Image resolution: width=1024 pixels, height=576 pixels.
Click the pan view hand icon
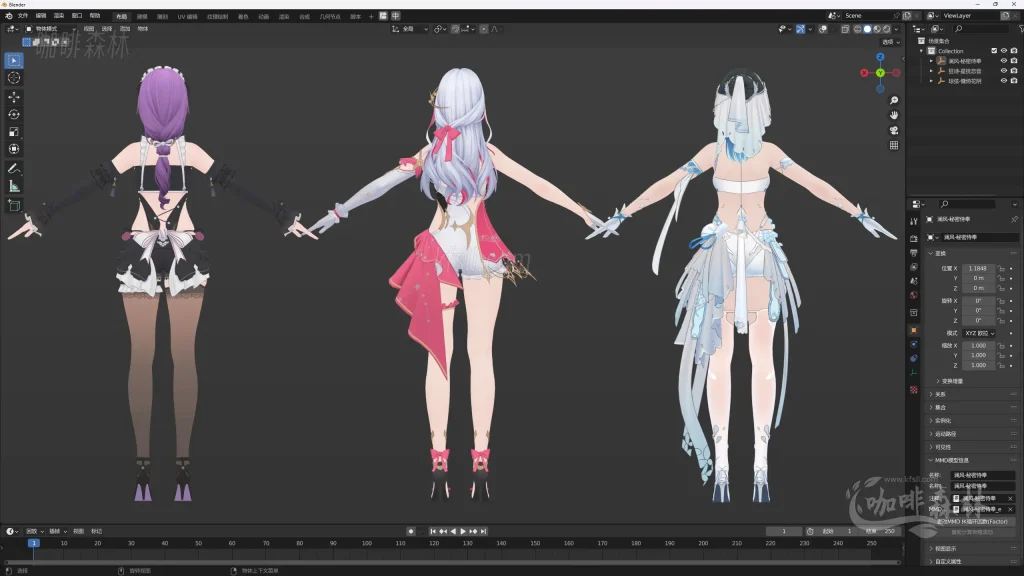pos(894,115)
